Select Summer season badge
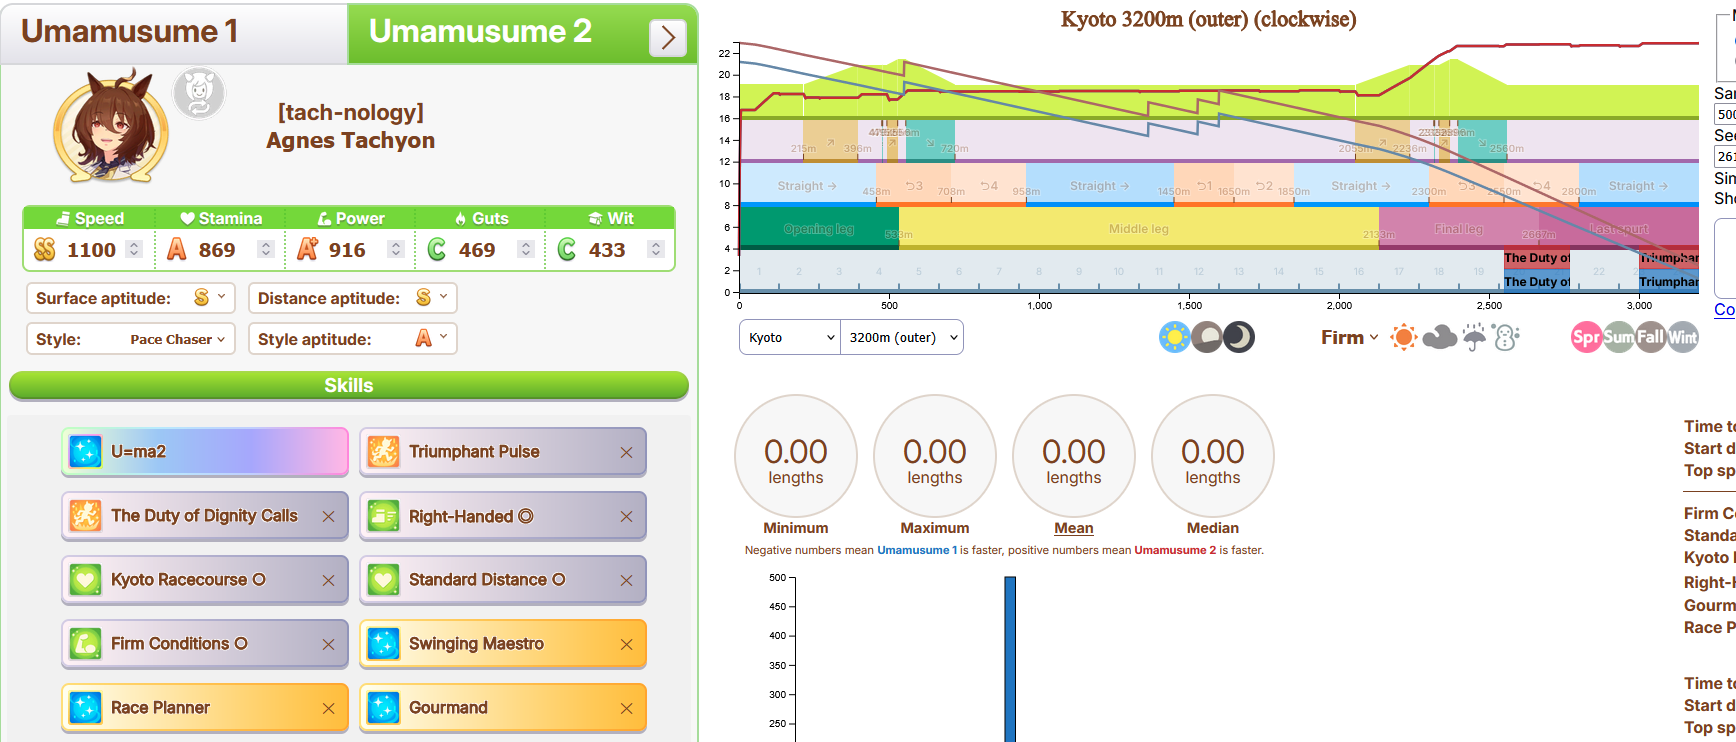The image size is (1736, 742). point(1618,337)
